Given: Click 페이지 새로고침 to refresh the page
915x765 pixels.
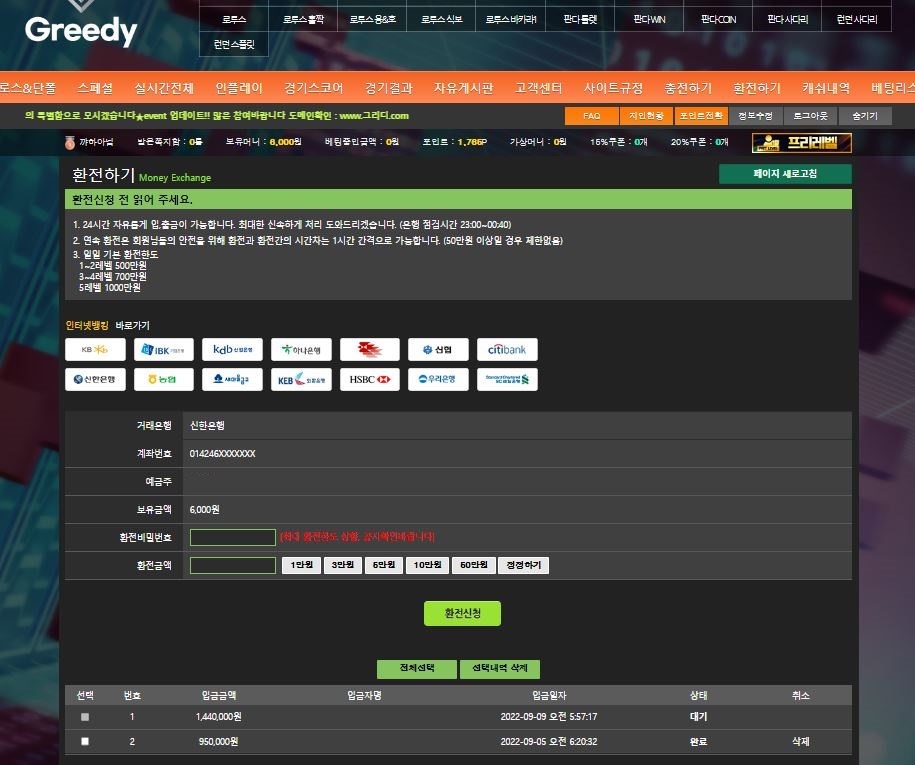Looking at the screenshot, I should (785, 174).
